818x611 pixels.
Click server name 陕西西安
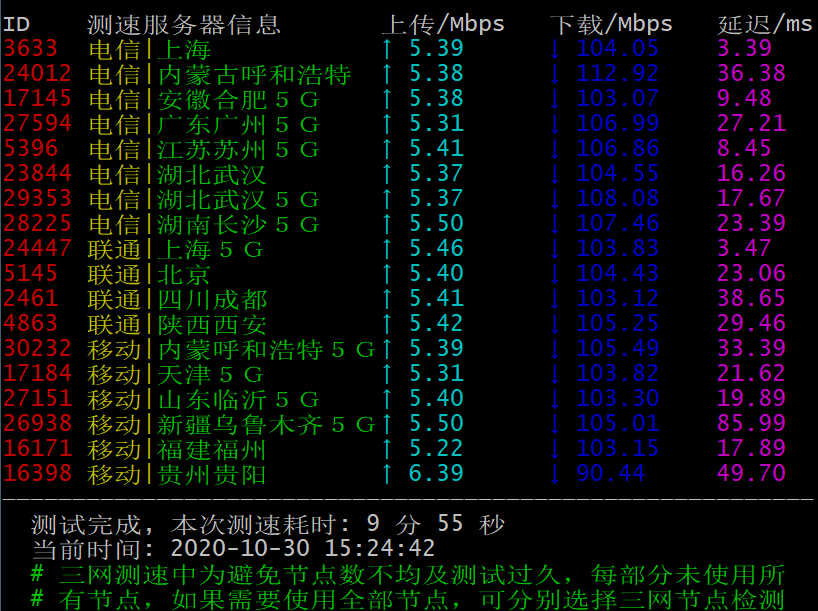coord(212,325)
